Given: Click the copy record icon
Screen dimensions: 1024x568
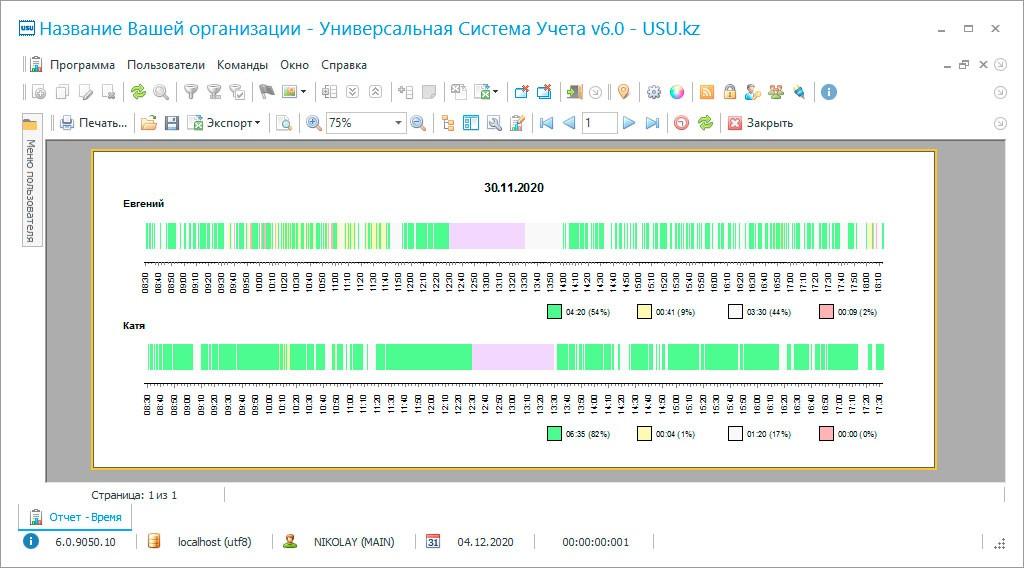Looking at the screenshot, I should pos(62,92).
